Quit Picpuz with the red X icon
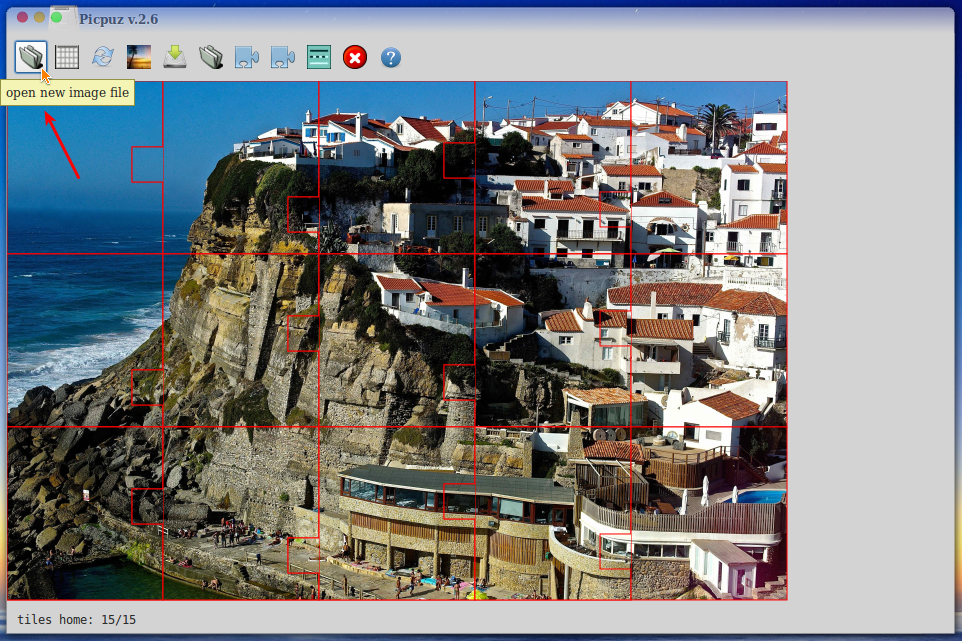 [355, 58]
